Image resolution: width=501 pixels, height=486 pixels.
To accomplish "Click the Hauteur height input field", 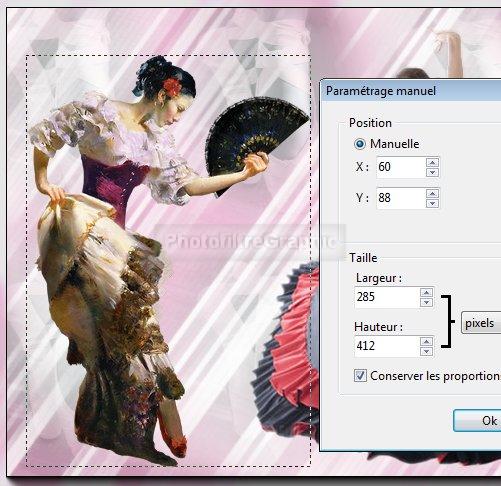I will click(x=387, y=346).
